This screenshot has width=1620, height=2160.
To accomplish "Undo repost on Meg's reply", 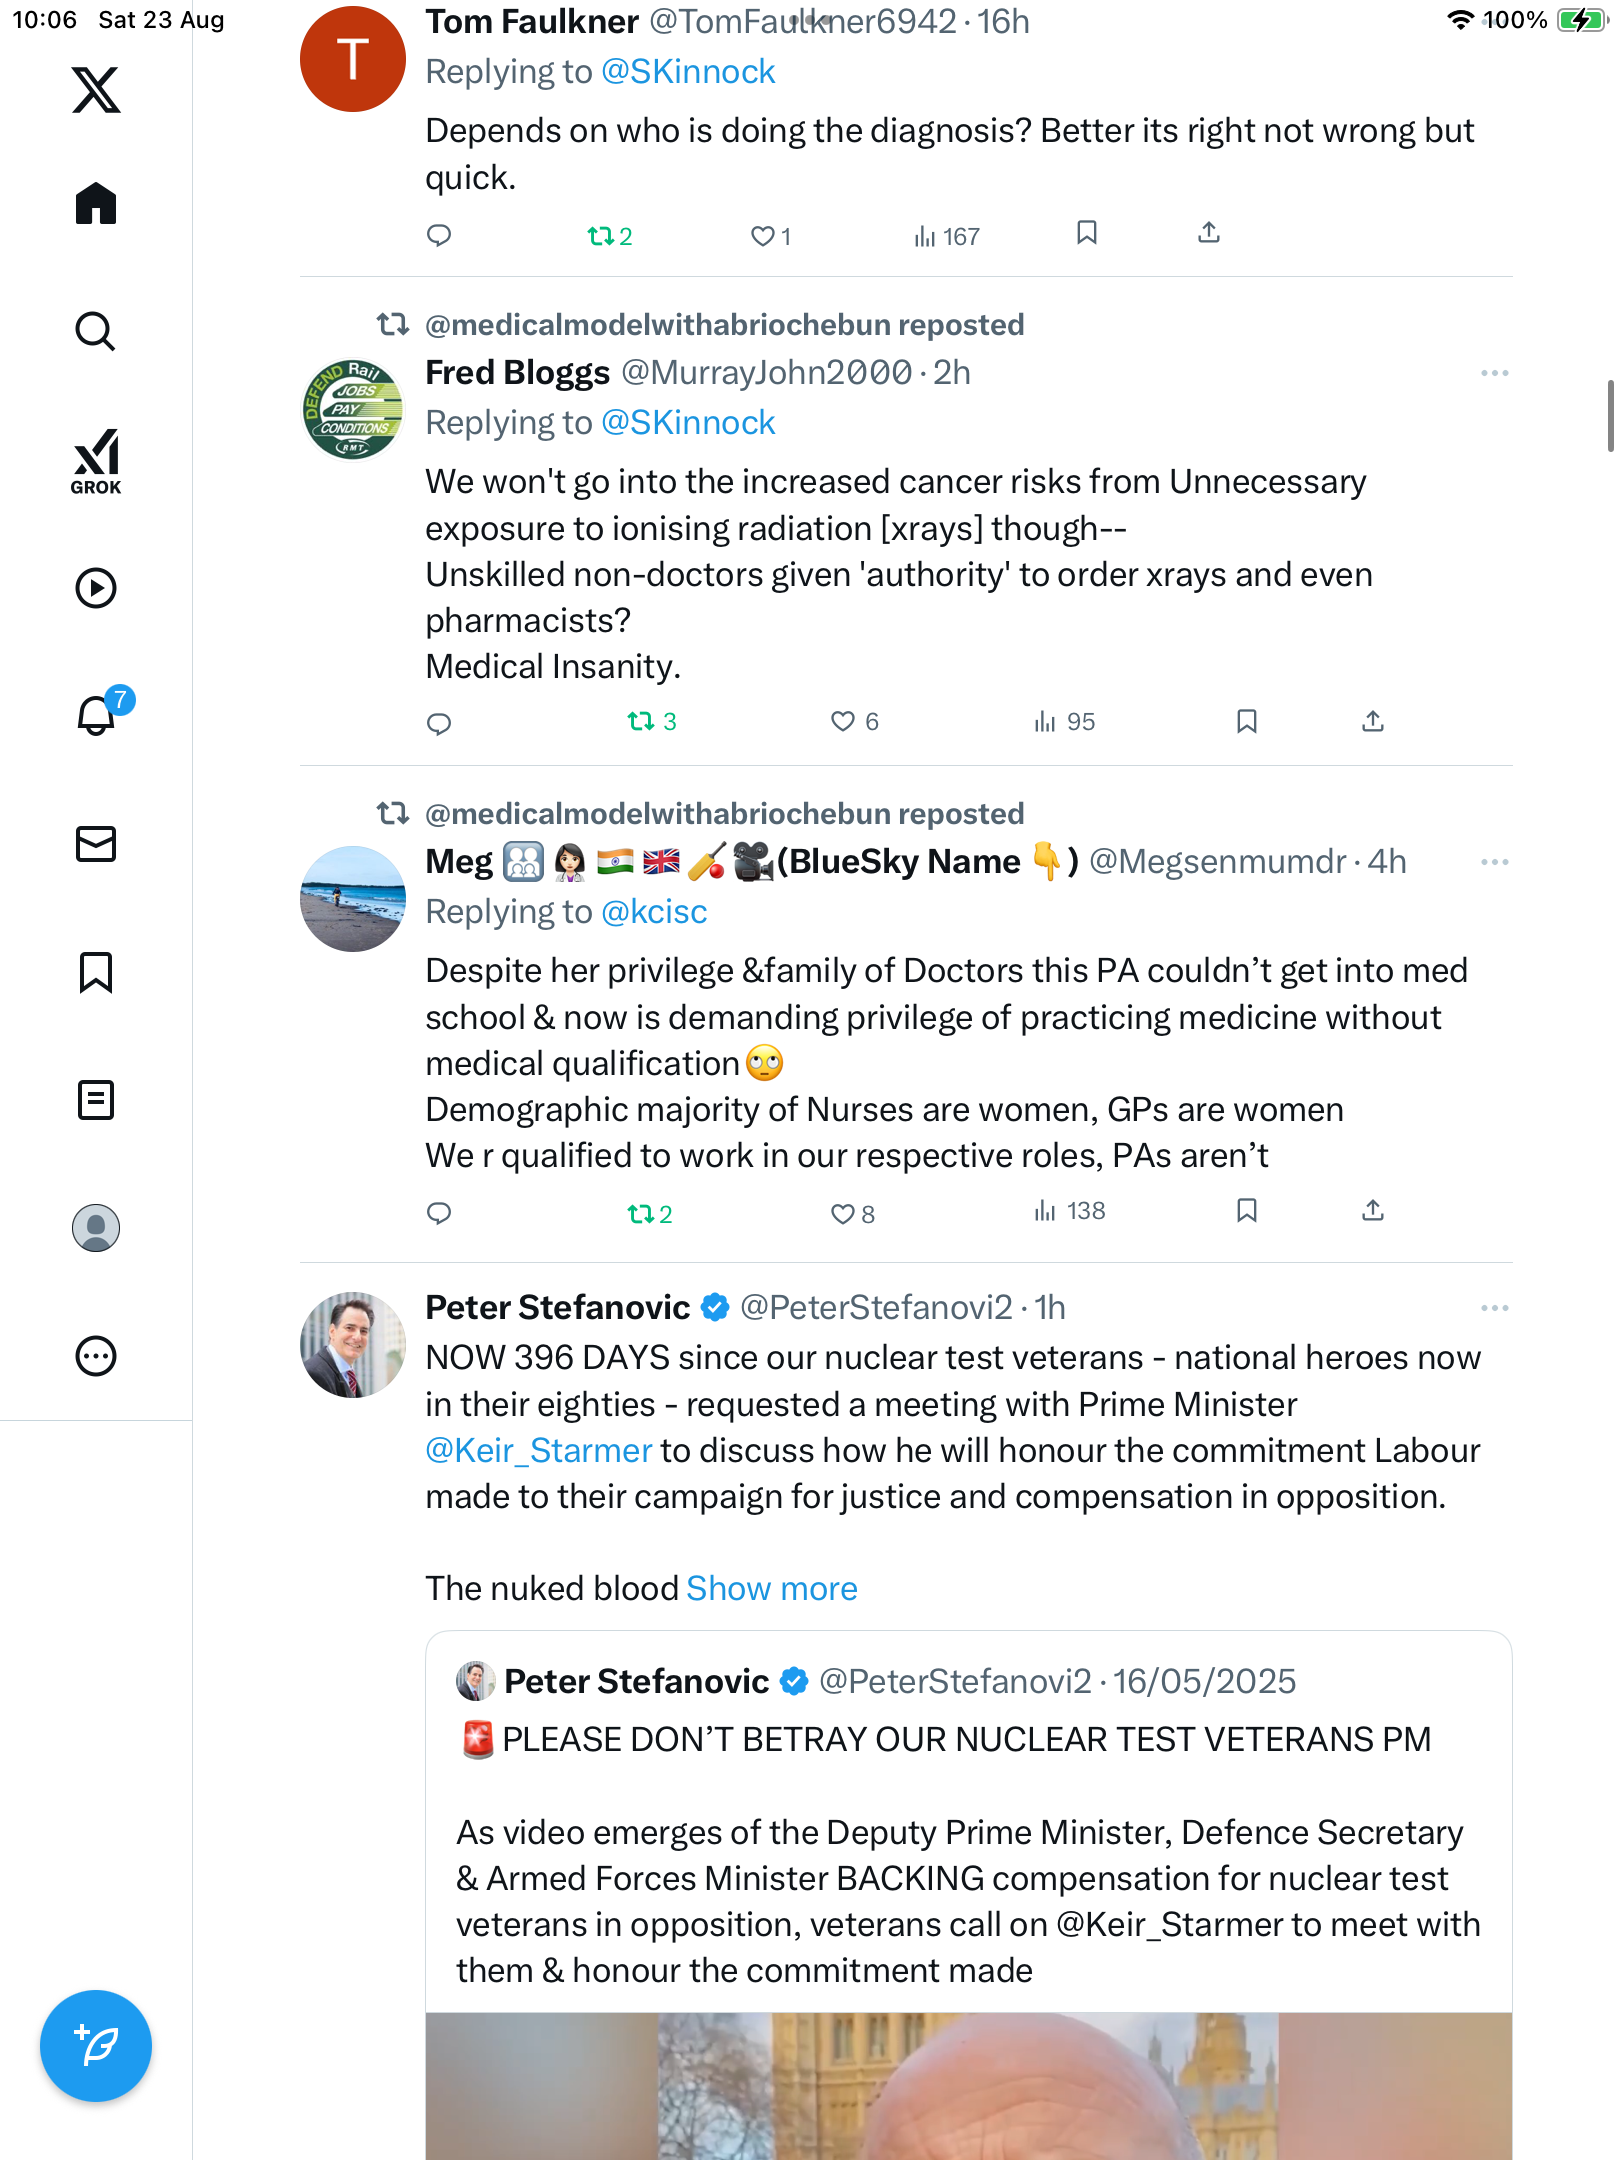I will point(640,1214).
